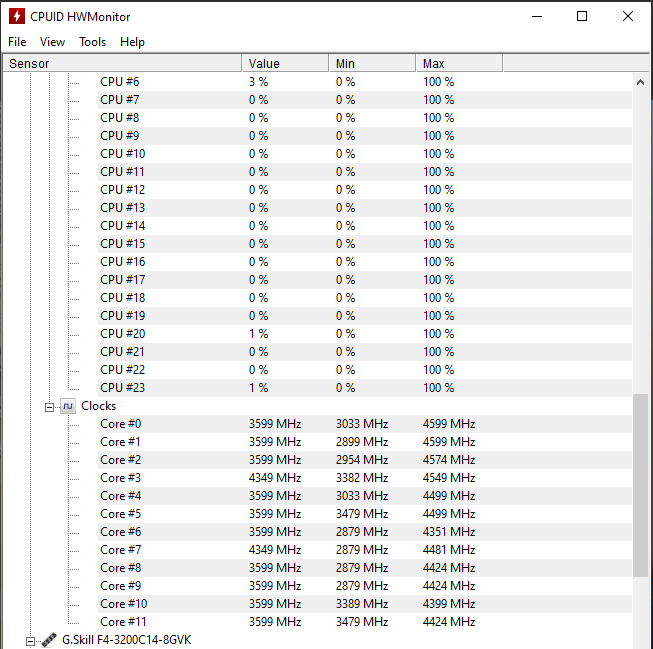Click the 4351 MHz max value

[449, 532]
